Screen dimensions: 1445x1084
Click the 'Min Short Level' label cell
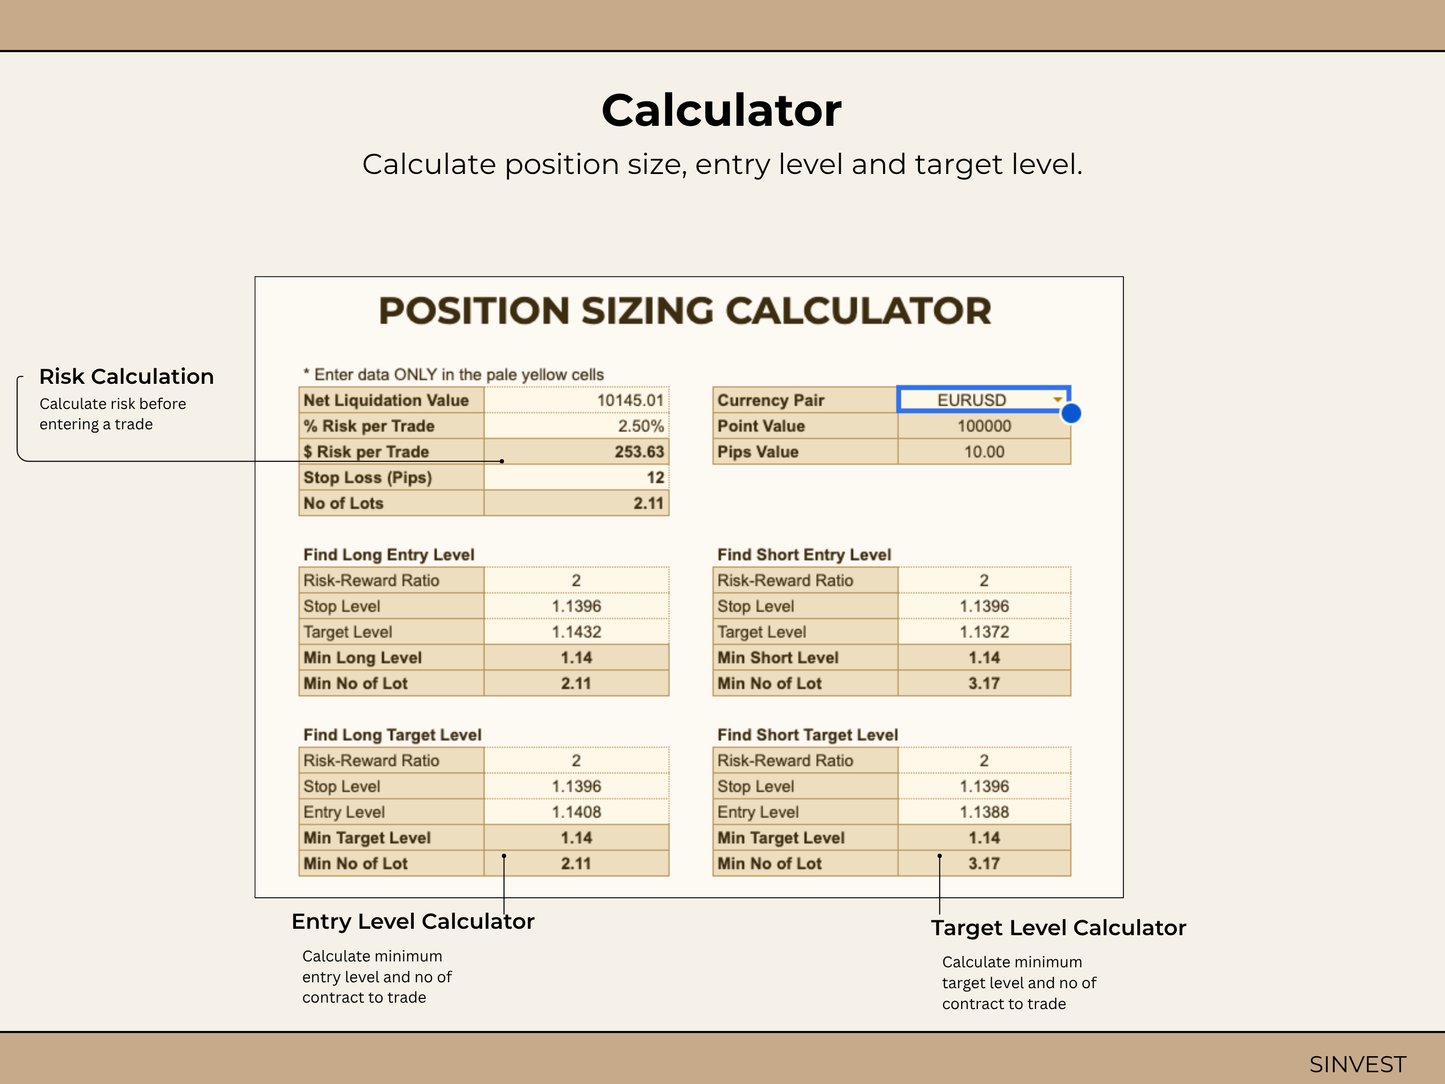(x=806, y=658)
